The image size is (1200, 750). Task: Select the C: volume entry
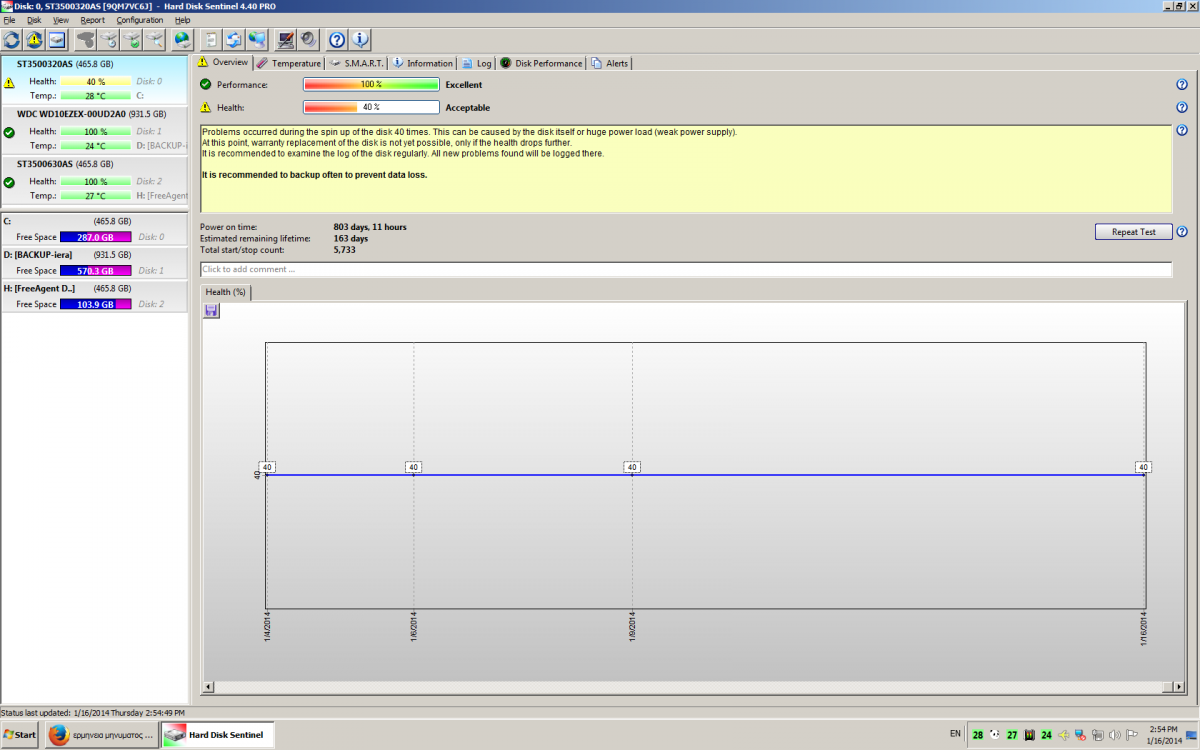pyautogui.click(x=94, y=229)
